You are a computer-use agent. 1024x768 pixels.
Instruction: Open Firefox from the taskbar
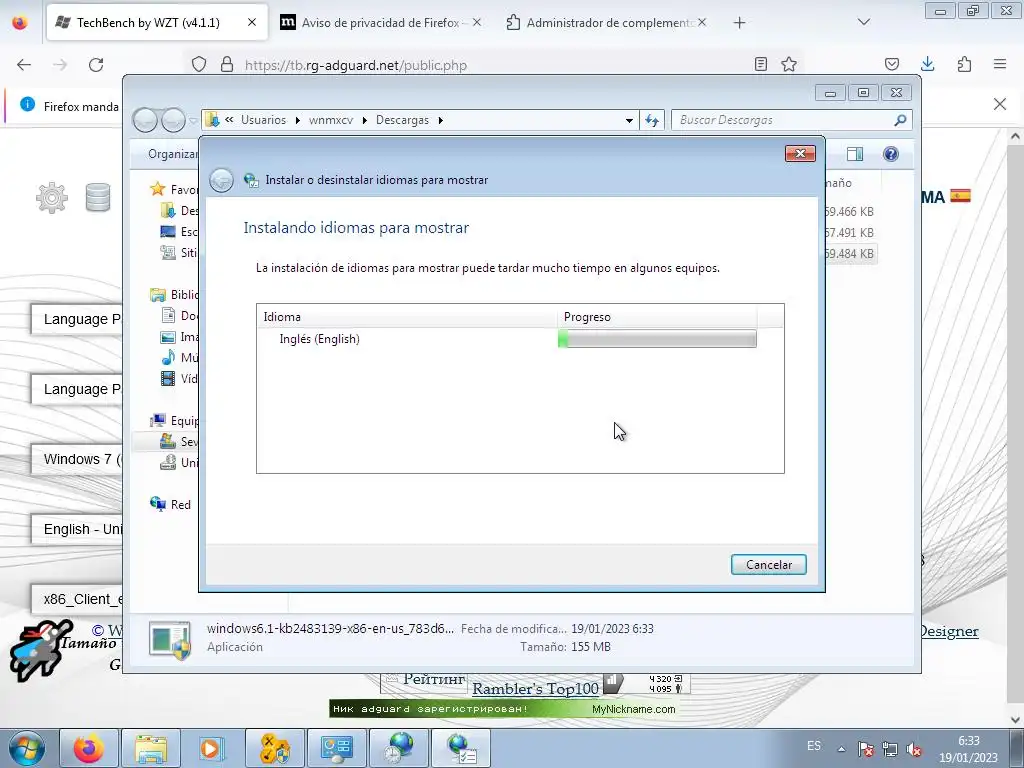coord(89,748)
